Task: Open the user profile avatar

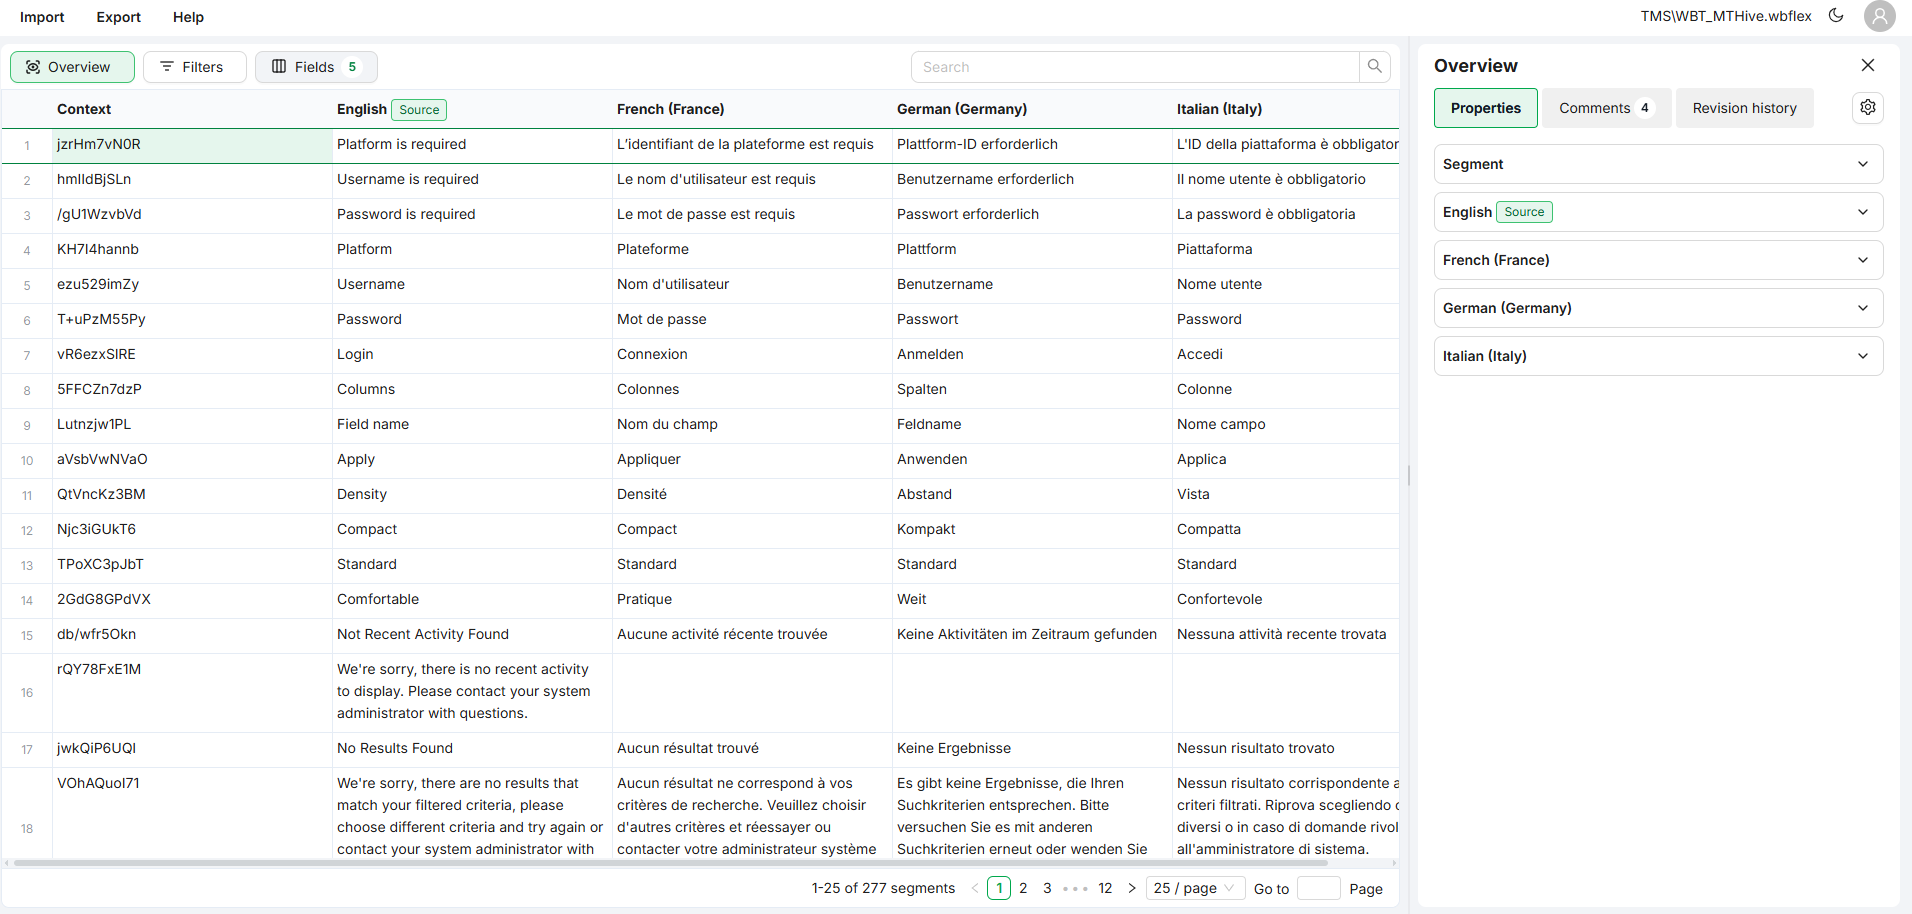Action: pyautogui.click(x=1879, y=16)
